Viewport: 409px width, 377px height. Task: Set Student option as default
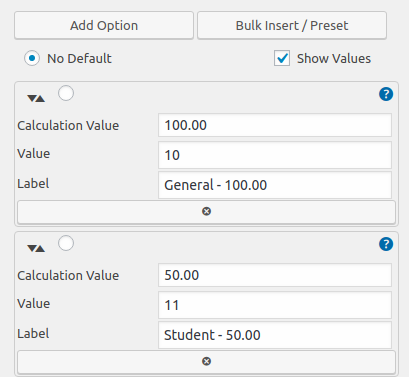coord(66,243)
